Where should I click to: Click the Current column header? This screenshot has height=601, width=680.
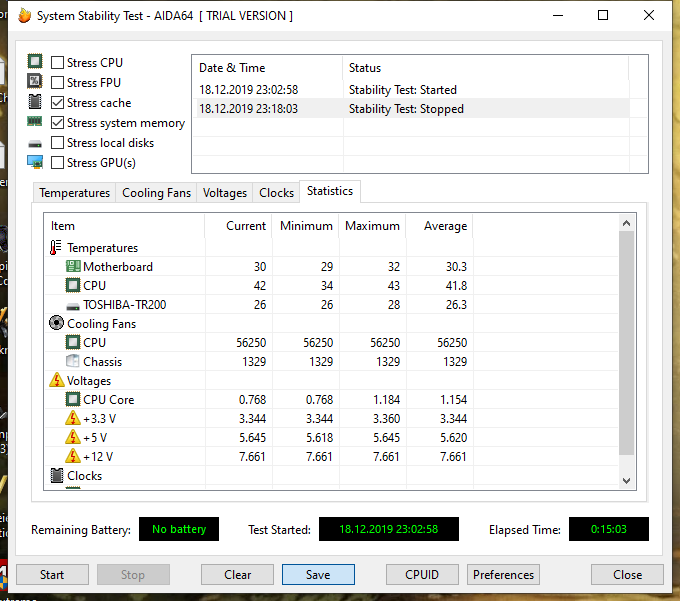tap(238, 226)
